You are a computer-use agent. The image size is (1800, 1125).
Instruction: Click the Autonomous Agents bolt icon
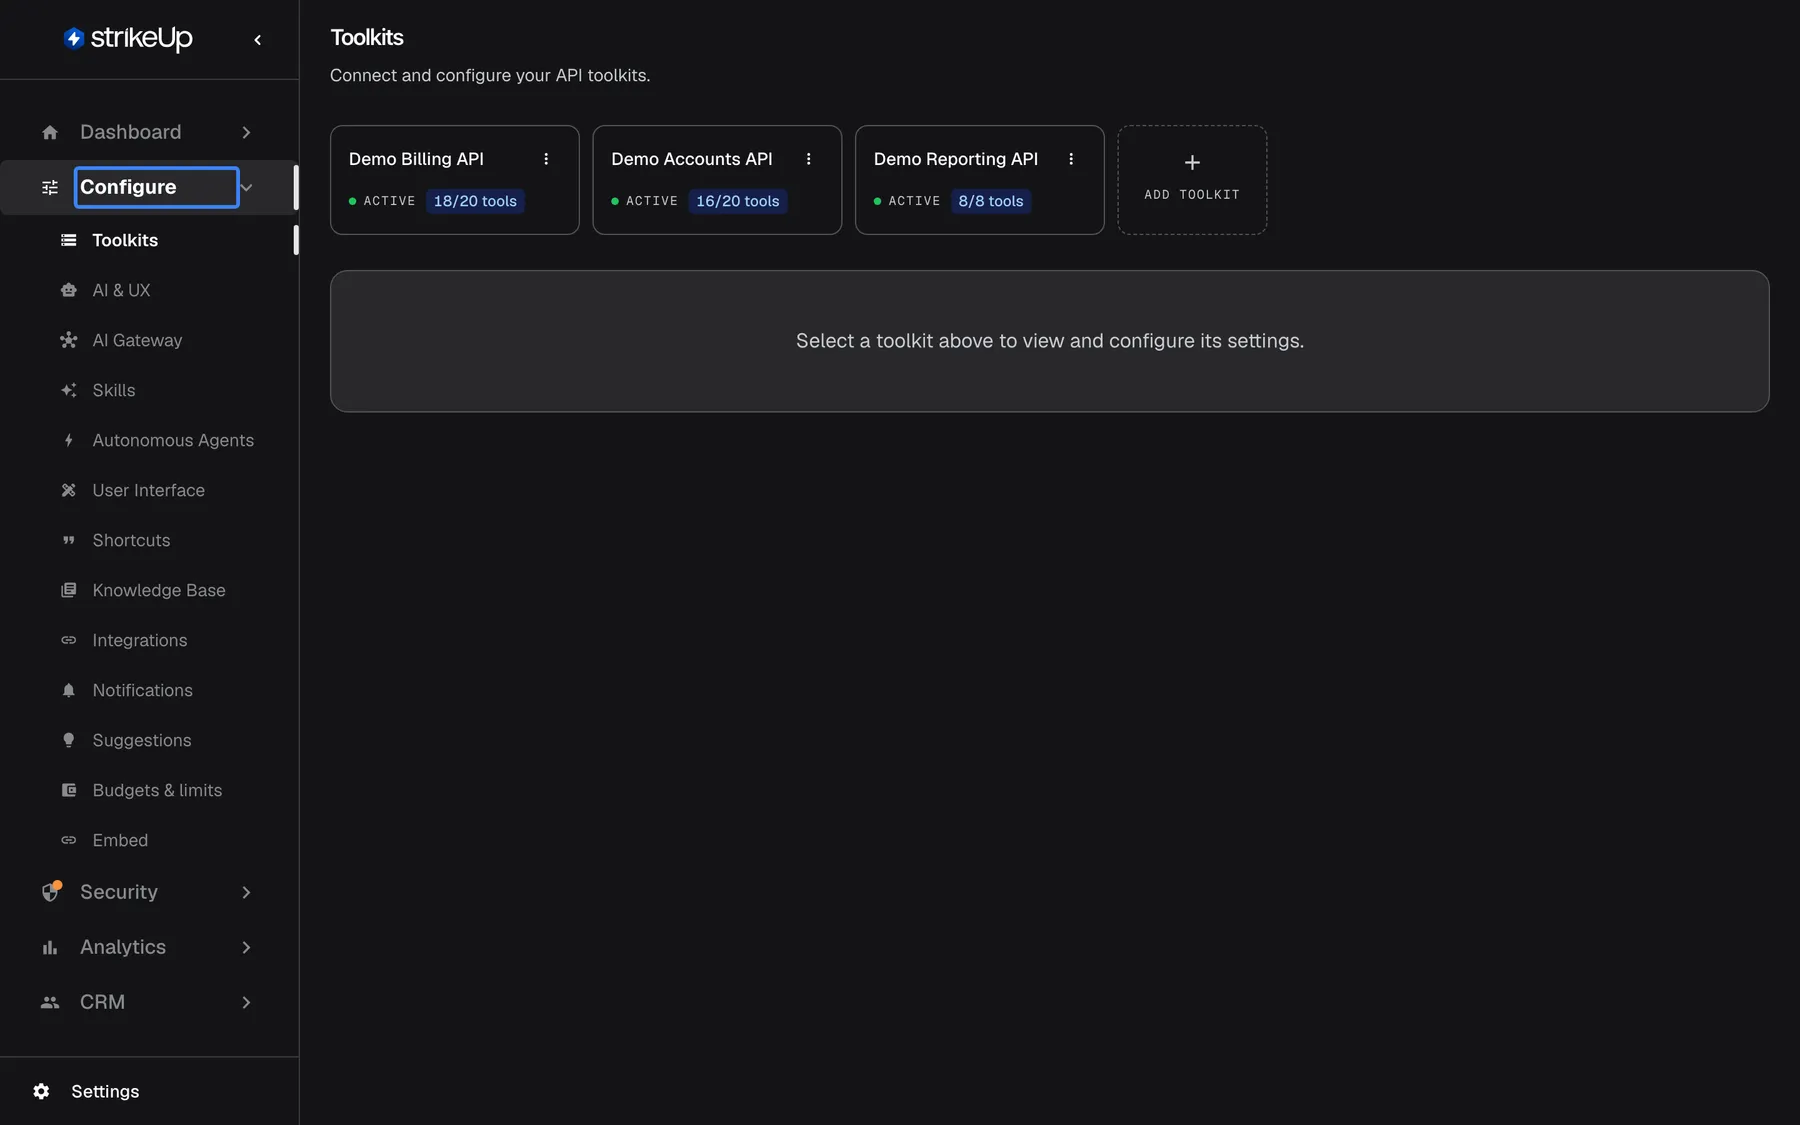pyautogui.click(x=69, y=440)
